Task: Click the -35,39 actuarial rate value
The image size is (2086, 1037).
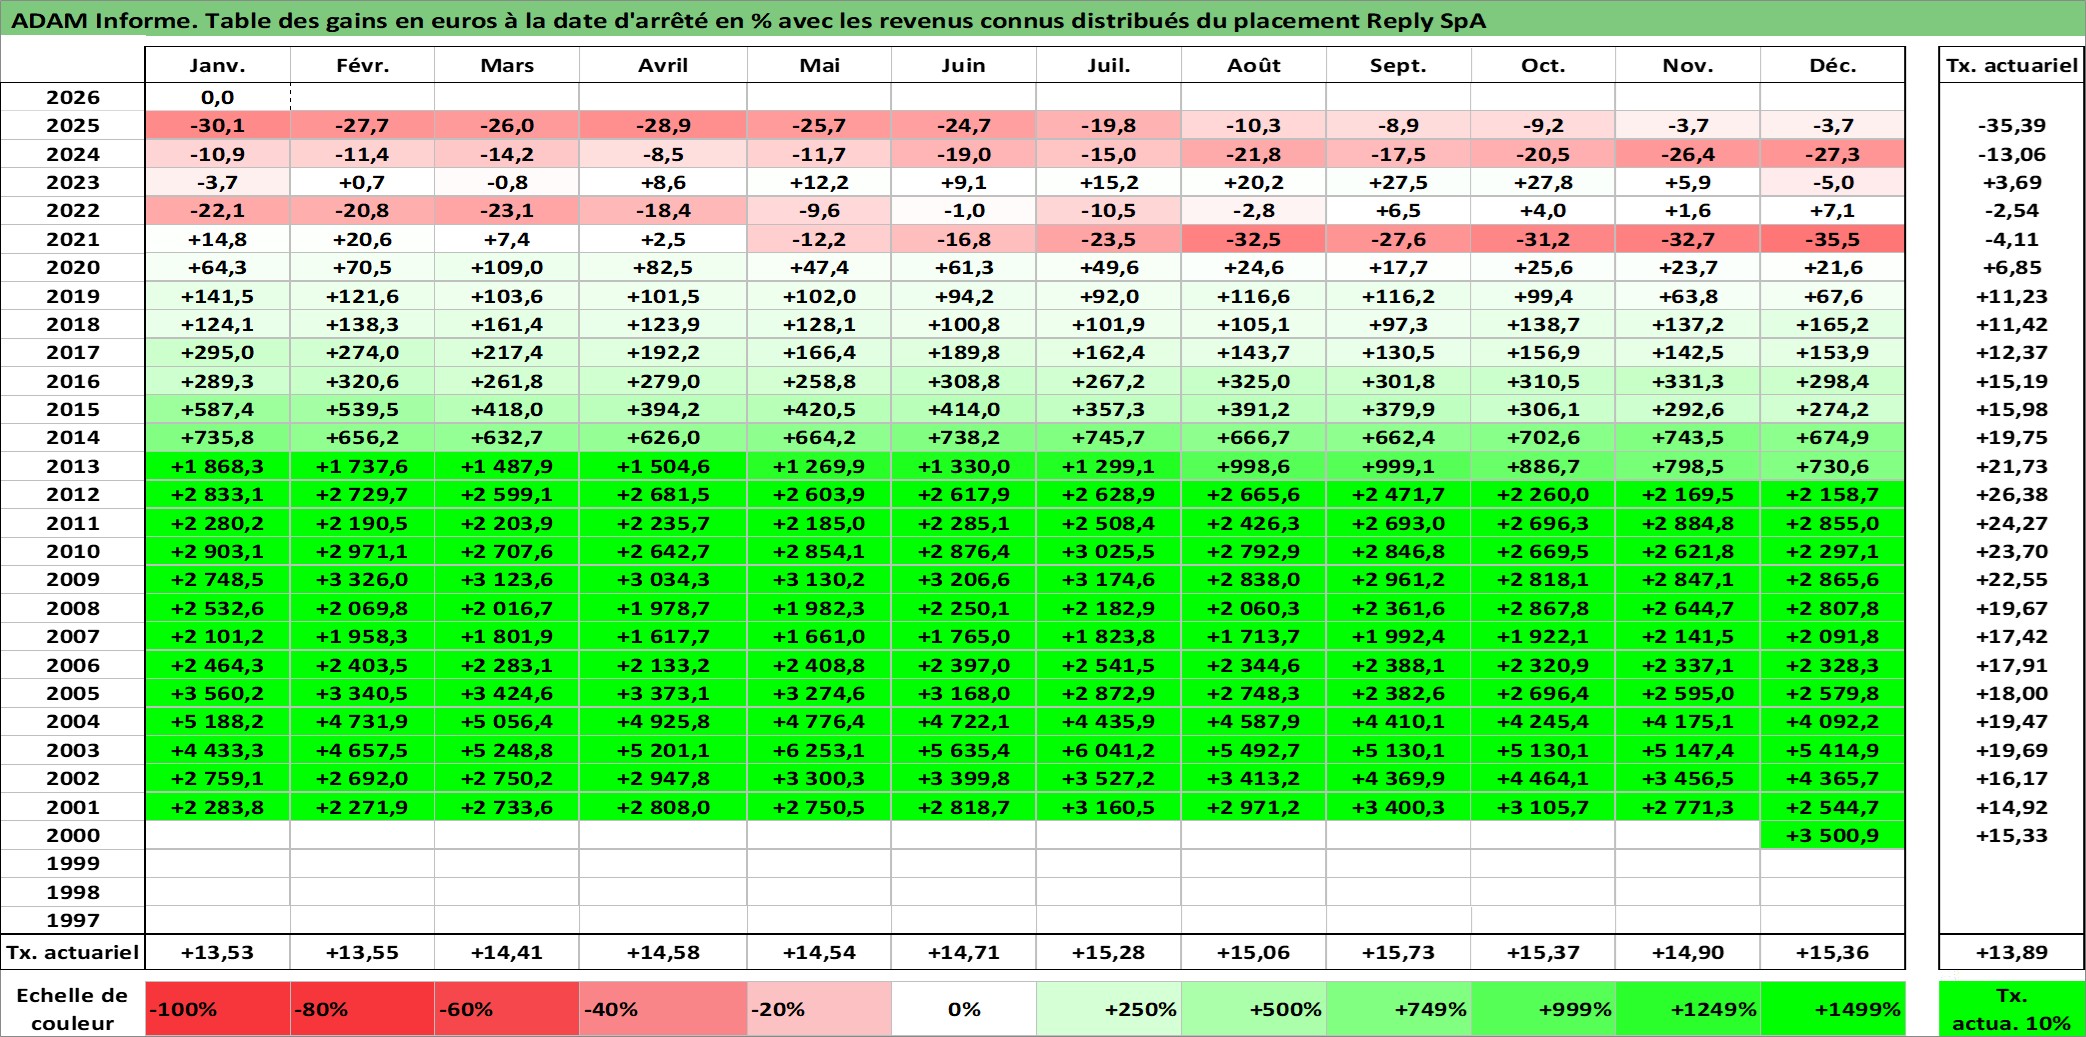Action: 2011,125
